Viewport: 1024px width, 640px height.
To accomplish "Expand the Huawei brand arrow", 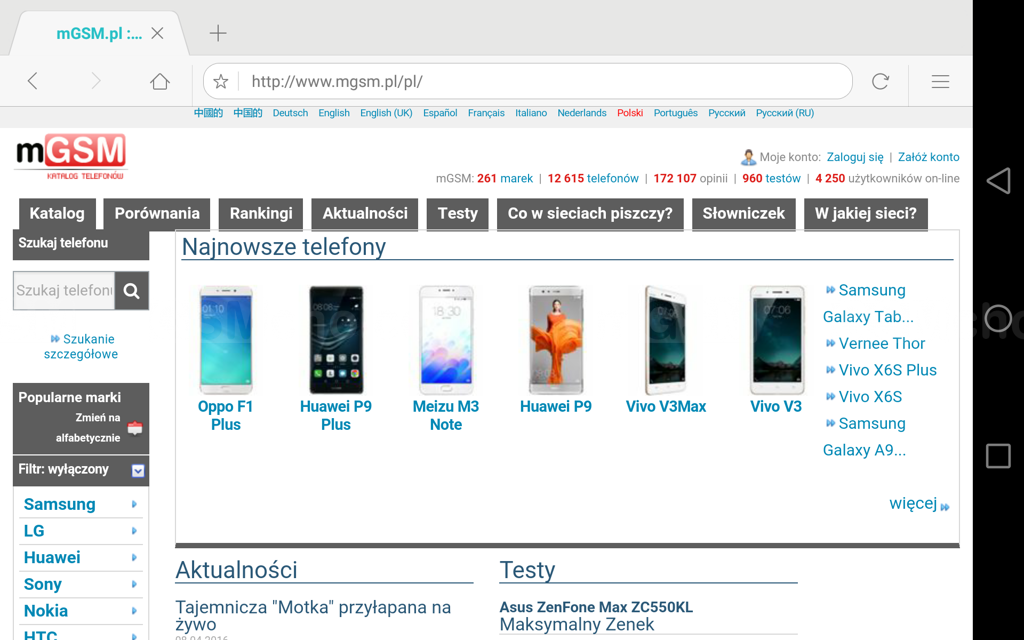I will [x=134, y=558].
